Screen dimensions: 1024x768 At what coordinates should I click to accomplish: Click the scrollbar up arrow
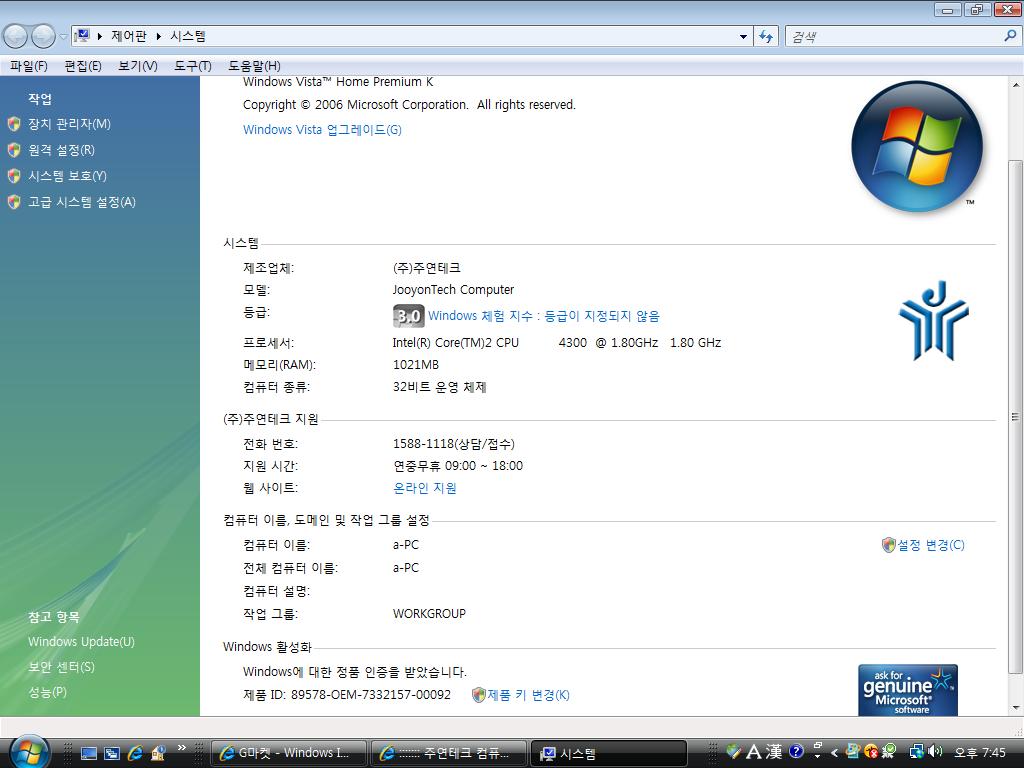(x=1016, y=85)
